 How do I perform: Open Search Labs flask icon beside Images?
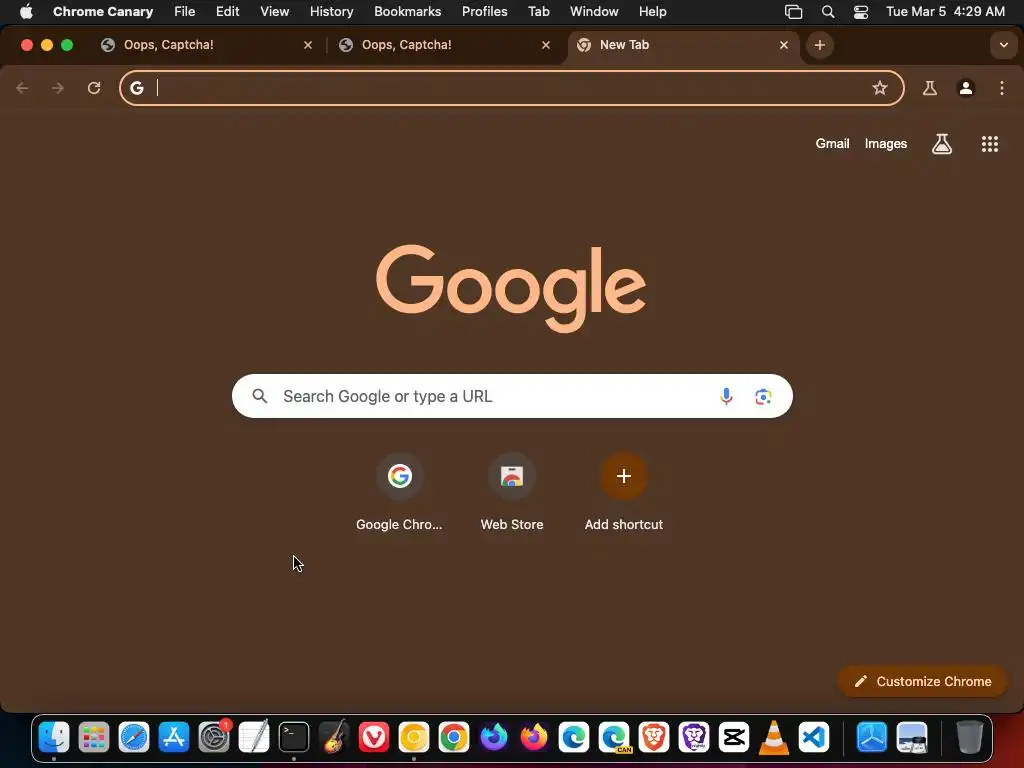coord(941,144)
